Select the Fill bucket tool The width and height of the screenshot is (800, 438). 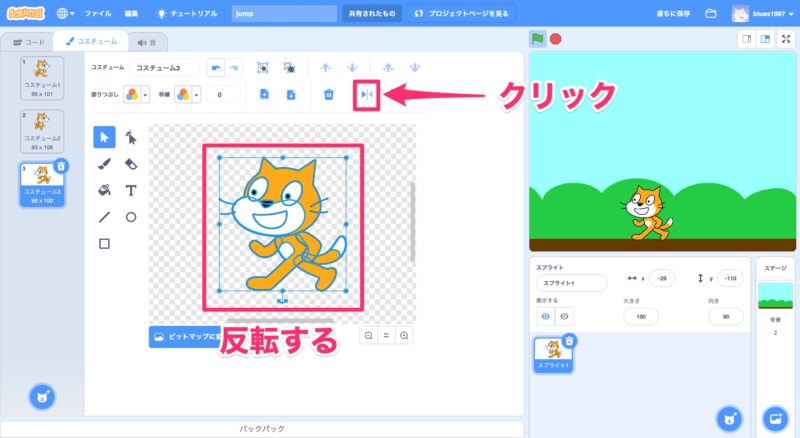tap(104, 189)
